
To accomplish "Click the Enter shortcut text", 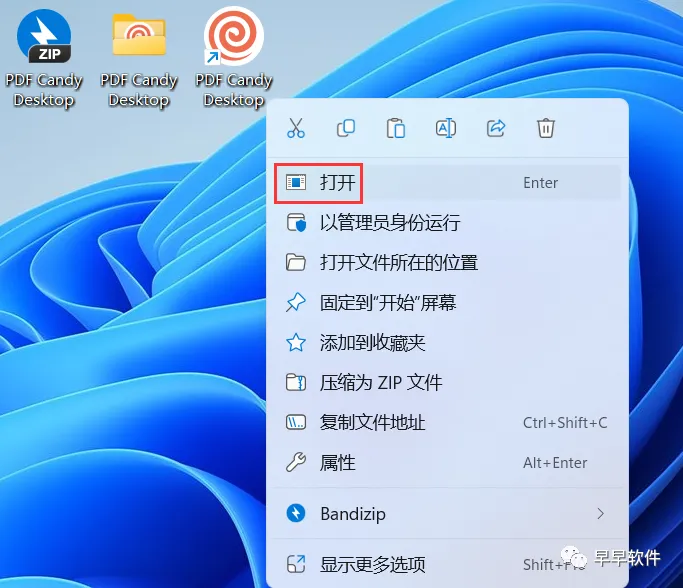I will (540, 183).
